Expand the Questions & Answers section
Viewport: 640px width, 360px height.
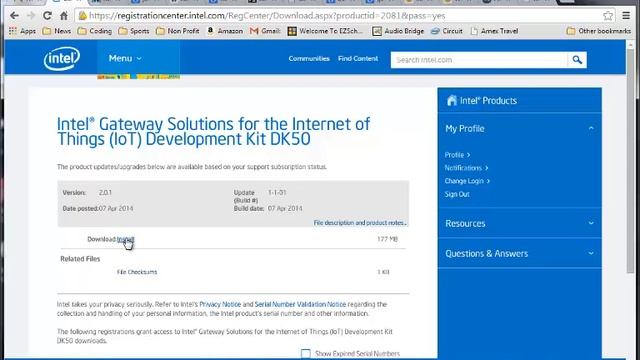(x=591, y=253)
